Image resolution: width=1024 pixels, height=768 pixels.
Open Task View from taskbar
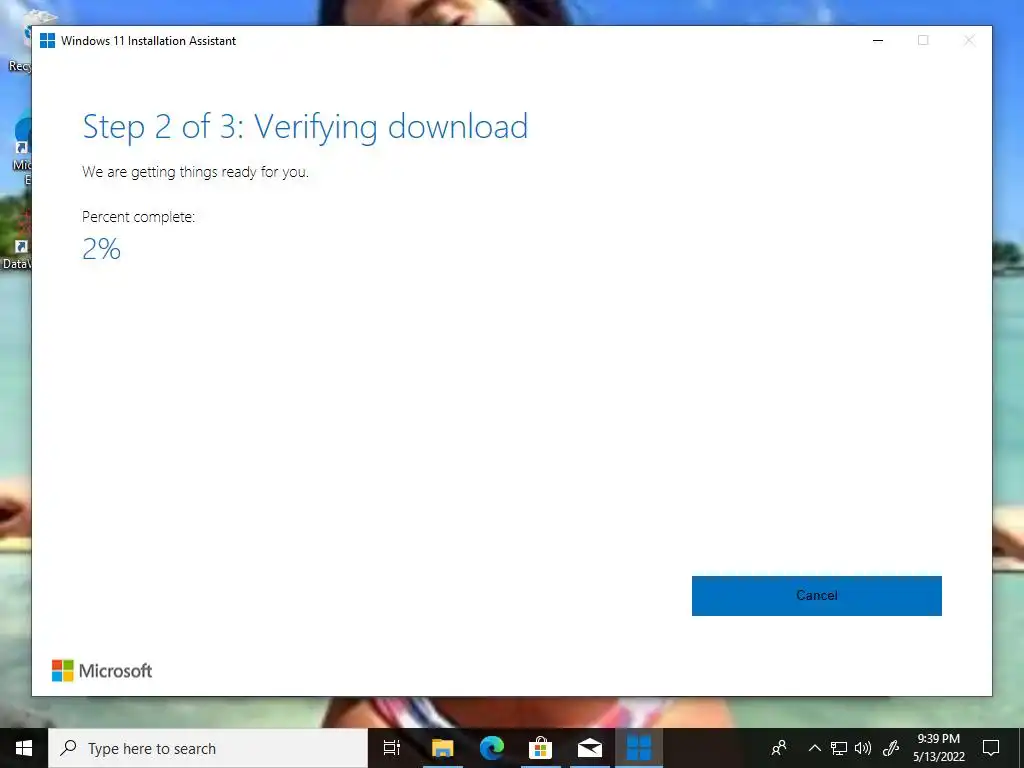[x=392, y=748]
